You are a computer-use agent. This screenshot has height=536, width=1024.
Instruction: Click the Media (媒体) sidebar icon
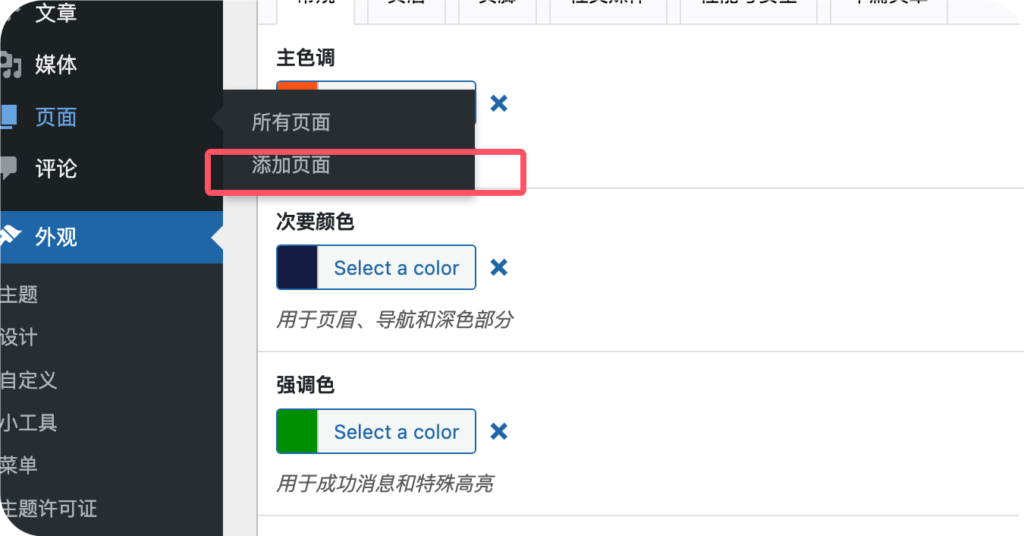10,65
